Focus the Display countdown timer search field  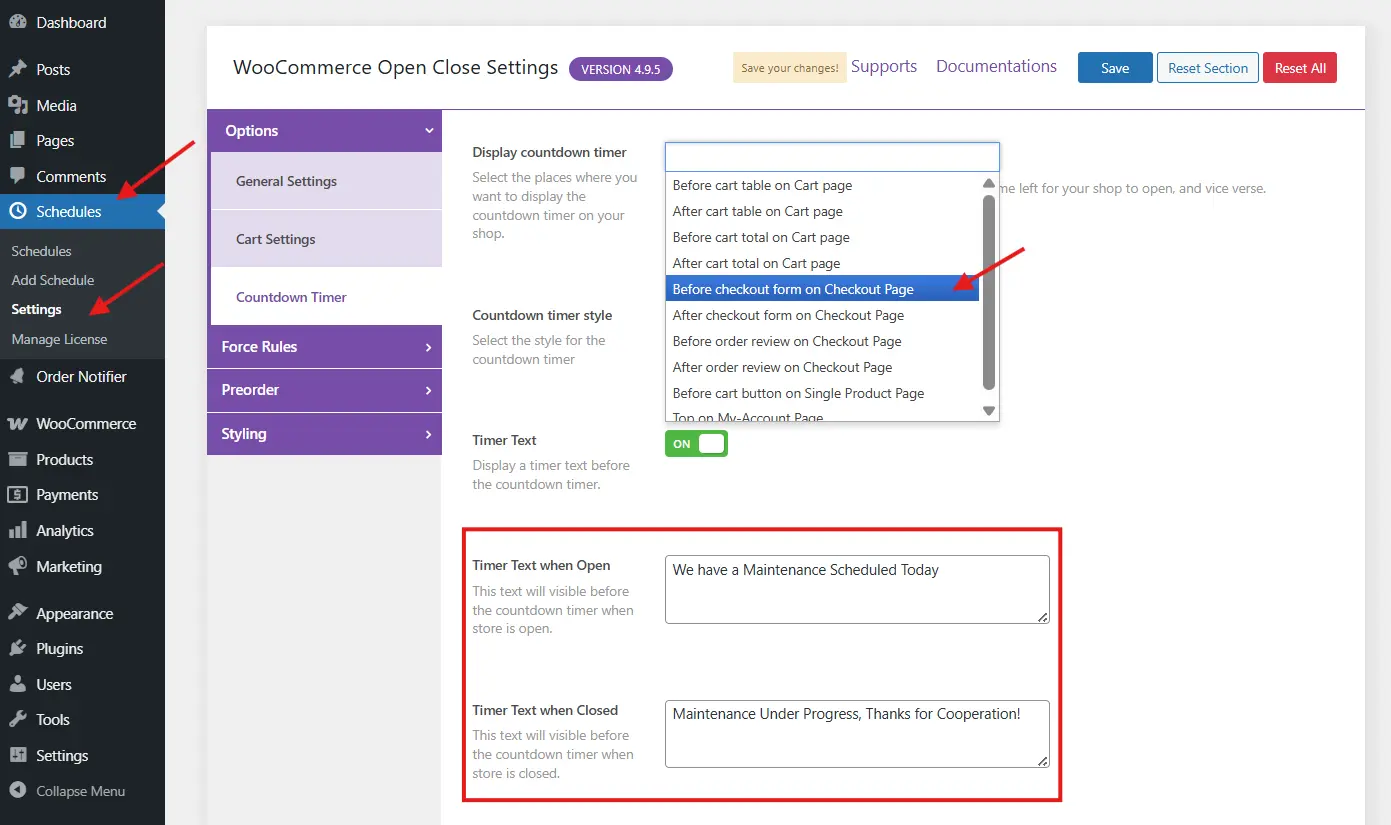[832, 157]
